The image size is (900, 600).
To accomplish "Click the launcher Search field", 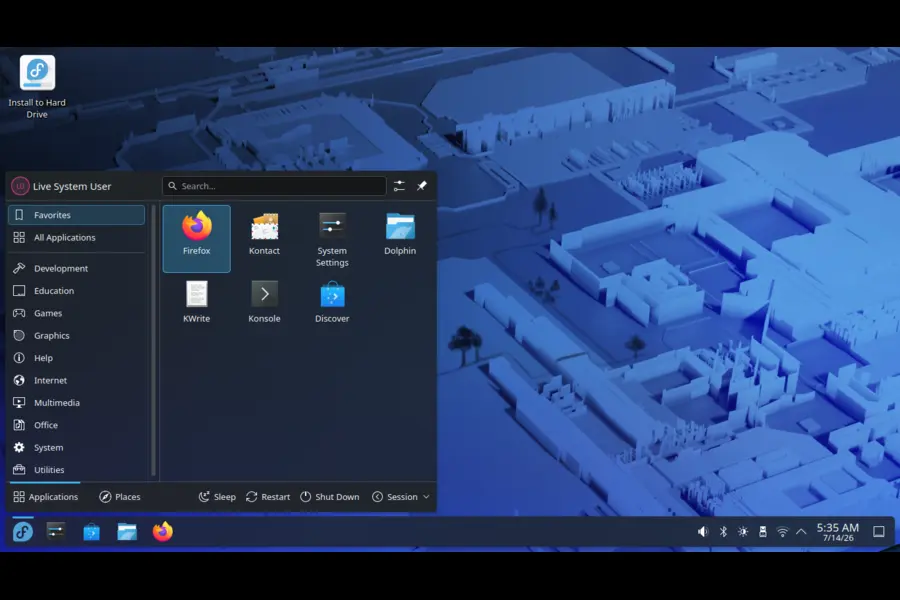I will (274, 186).
